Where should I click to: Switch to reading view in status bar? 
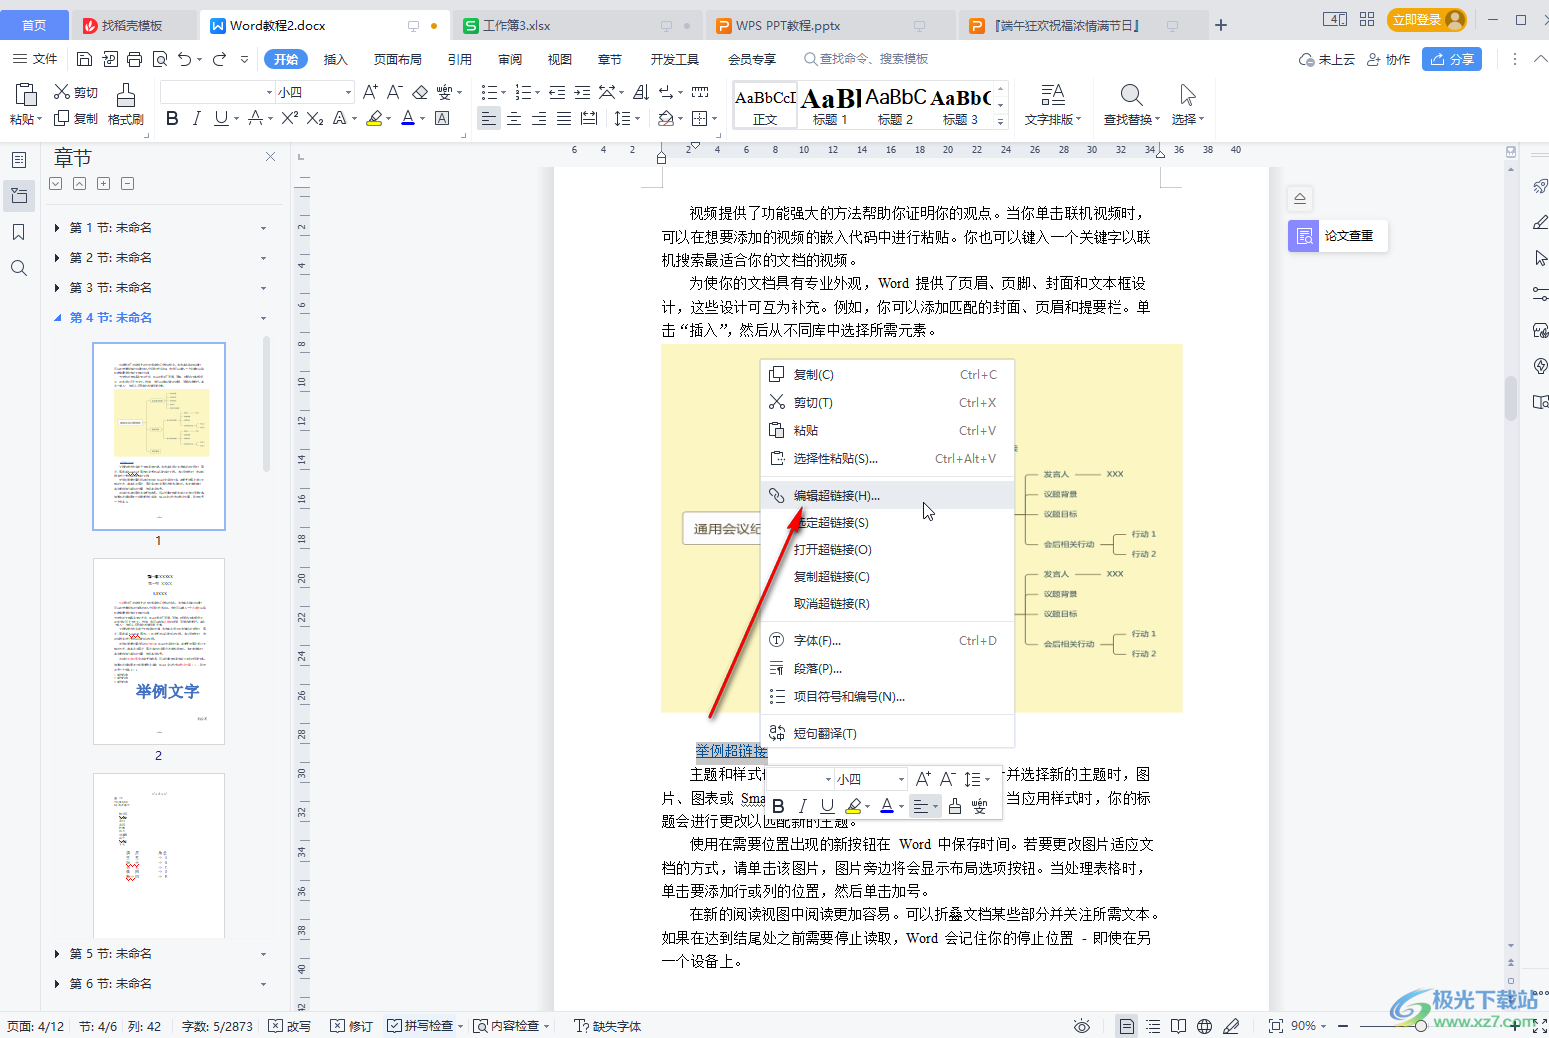(1179, 1026)
